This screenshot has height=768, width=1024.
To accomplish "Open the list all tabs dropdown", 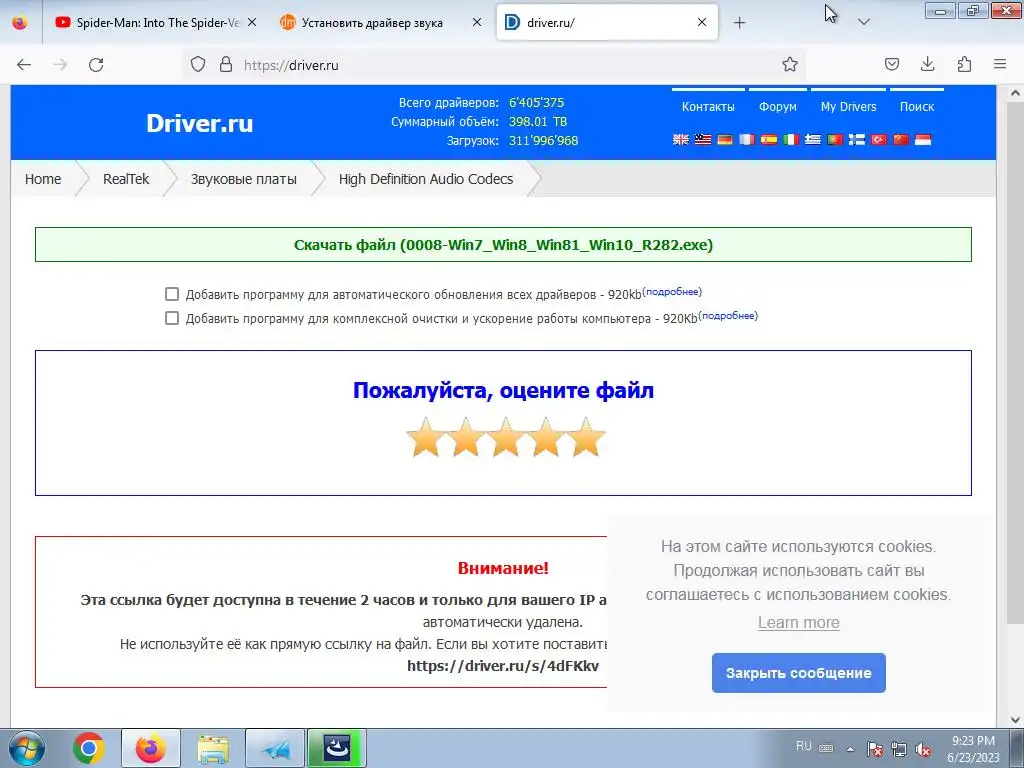I will 864,23.
